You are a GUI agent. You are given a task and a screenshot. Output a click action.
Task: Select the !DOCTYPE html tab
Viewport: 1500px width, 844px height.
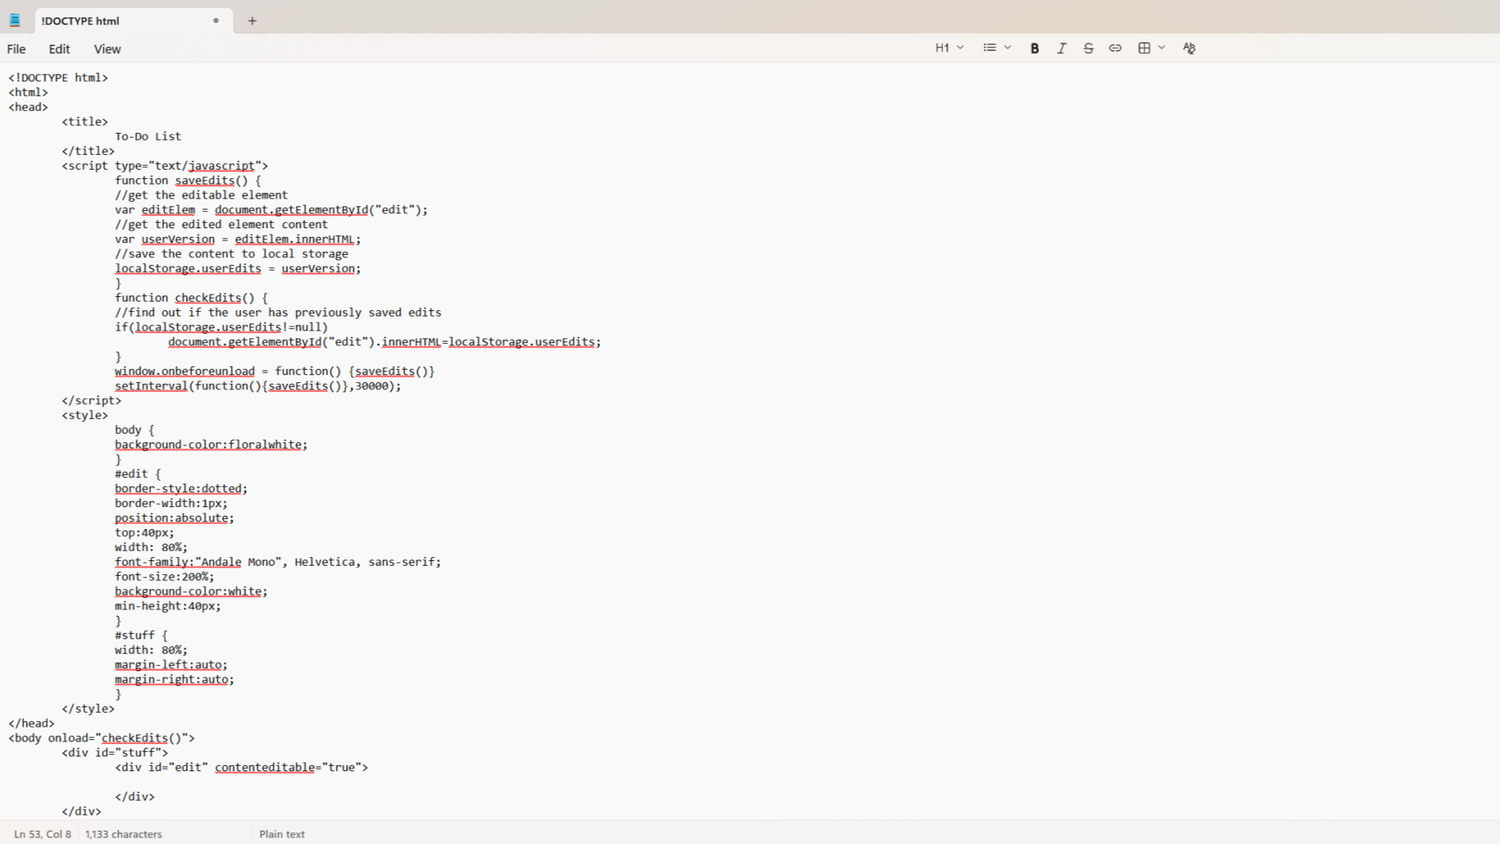click(x=133, y=20)
